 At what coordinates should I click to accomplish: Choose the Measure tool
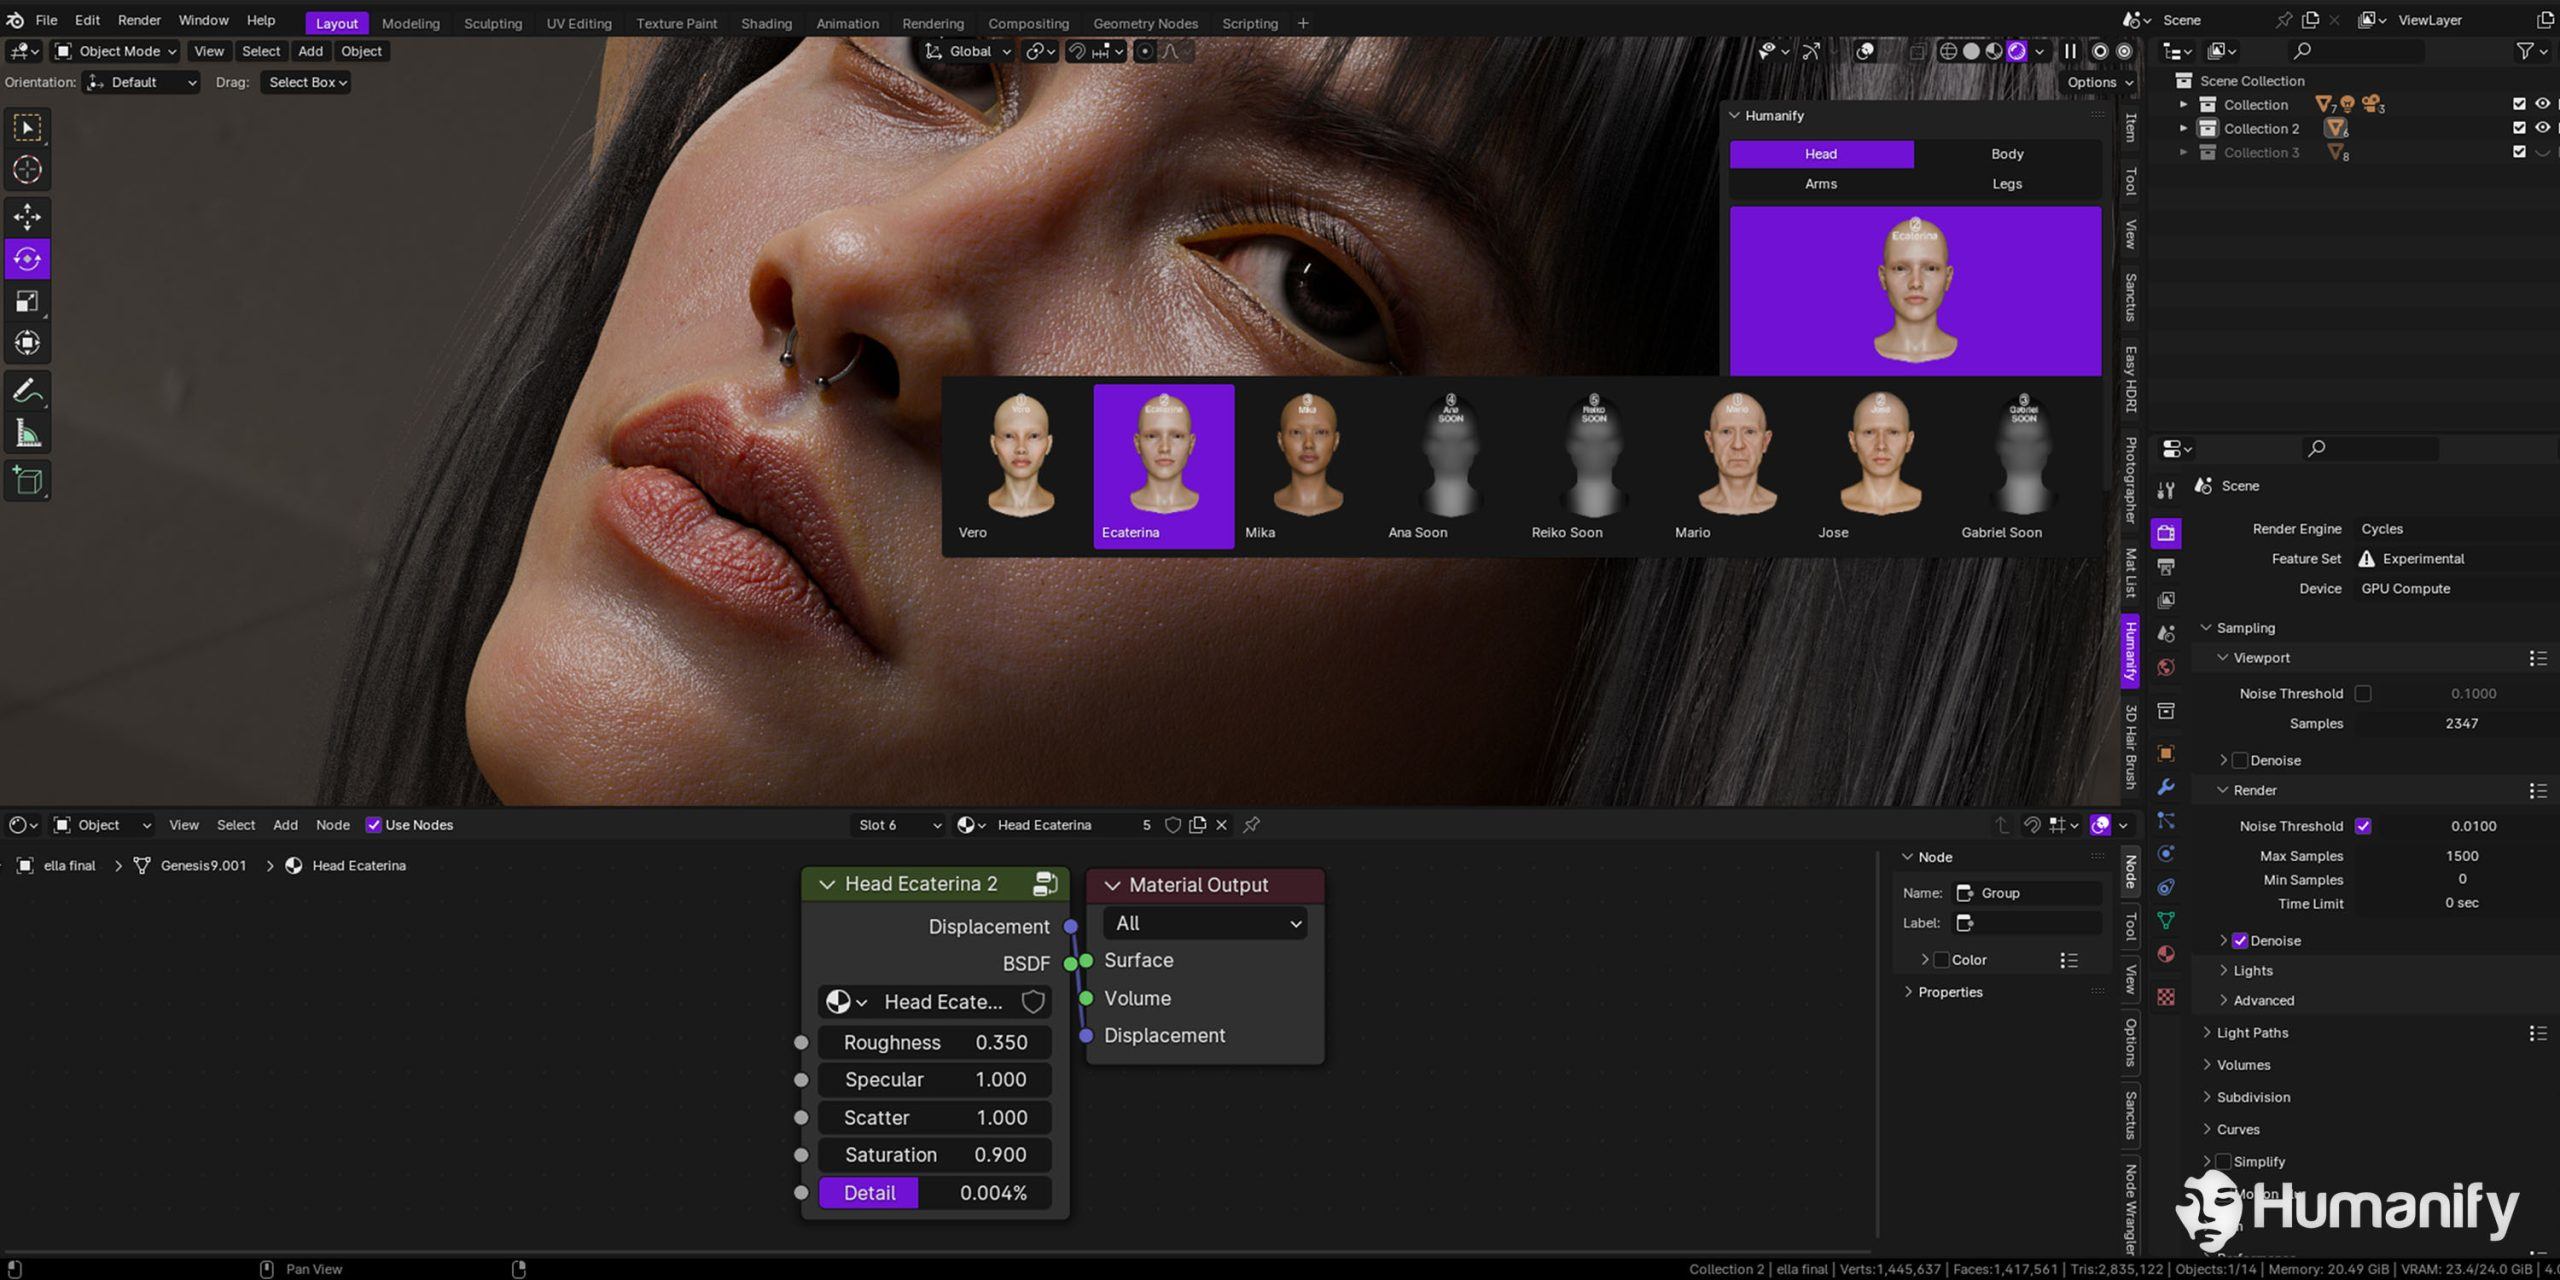(x=27, y=434)
